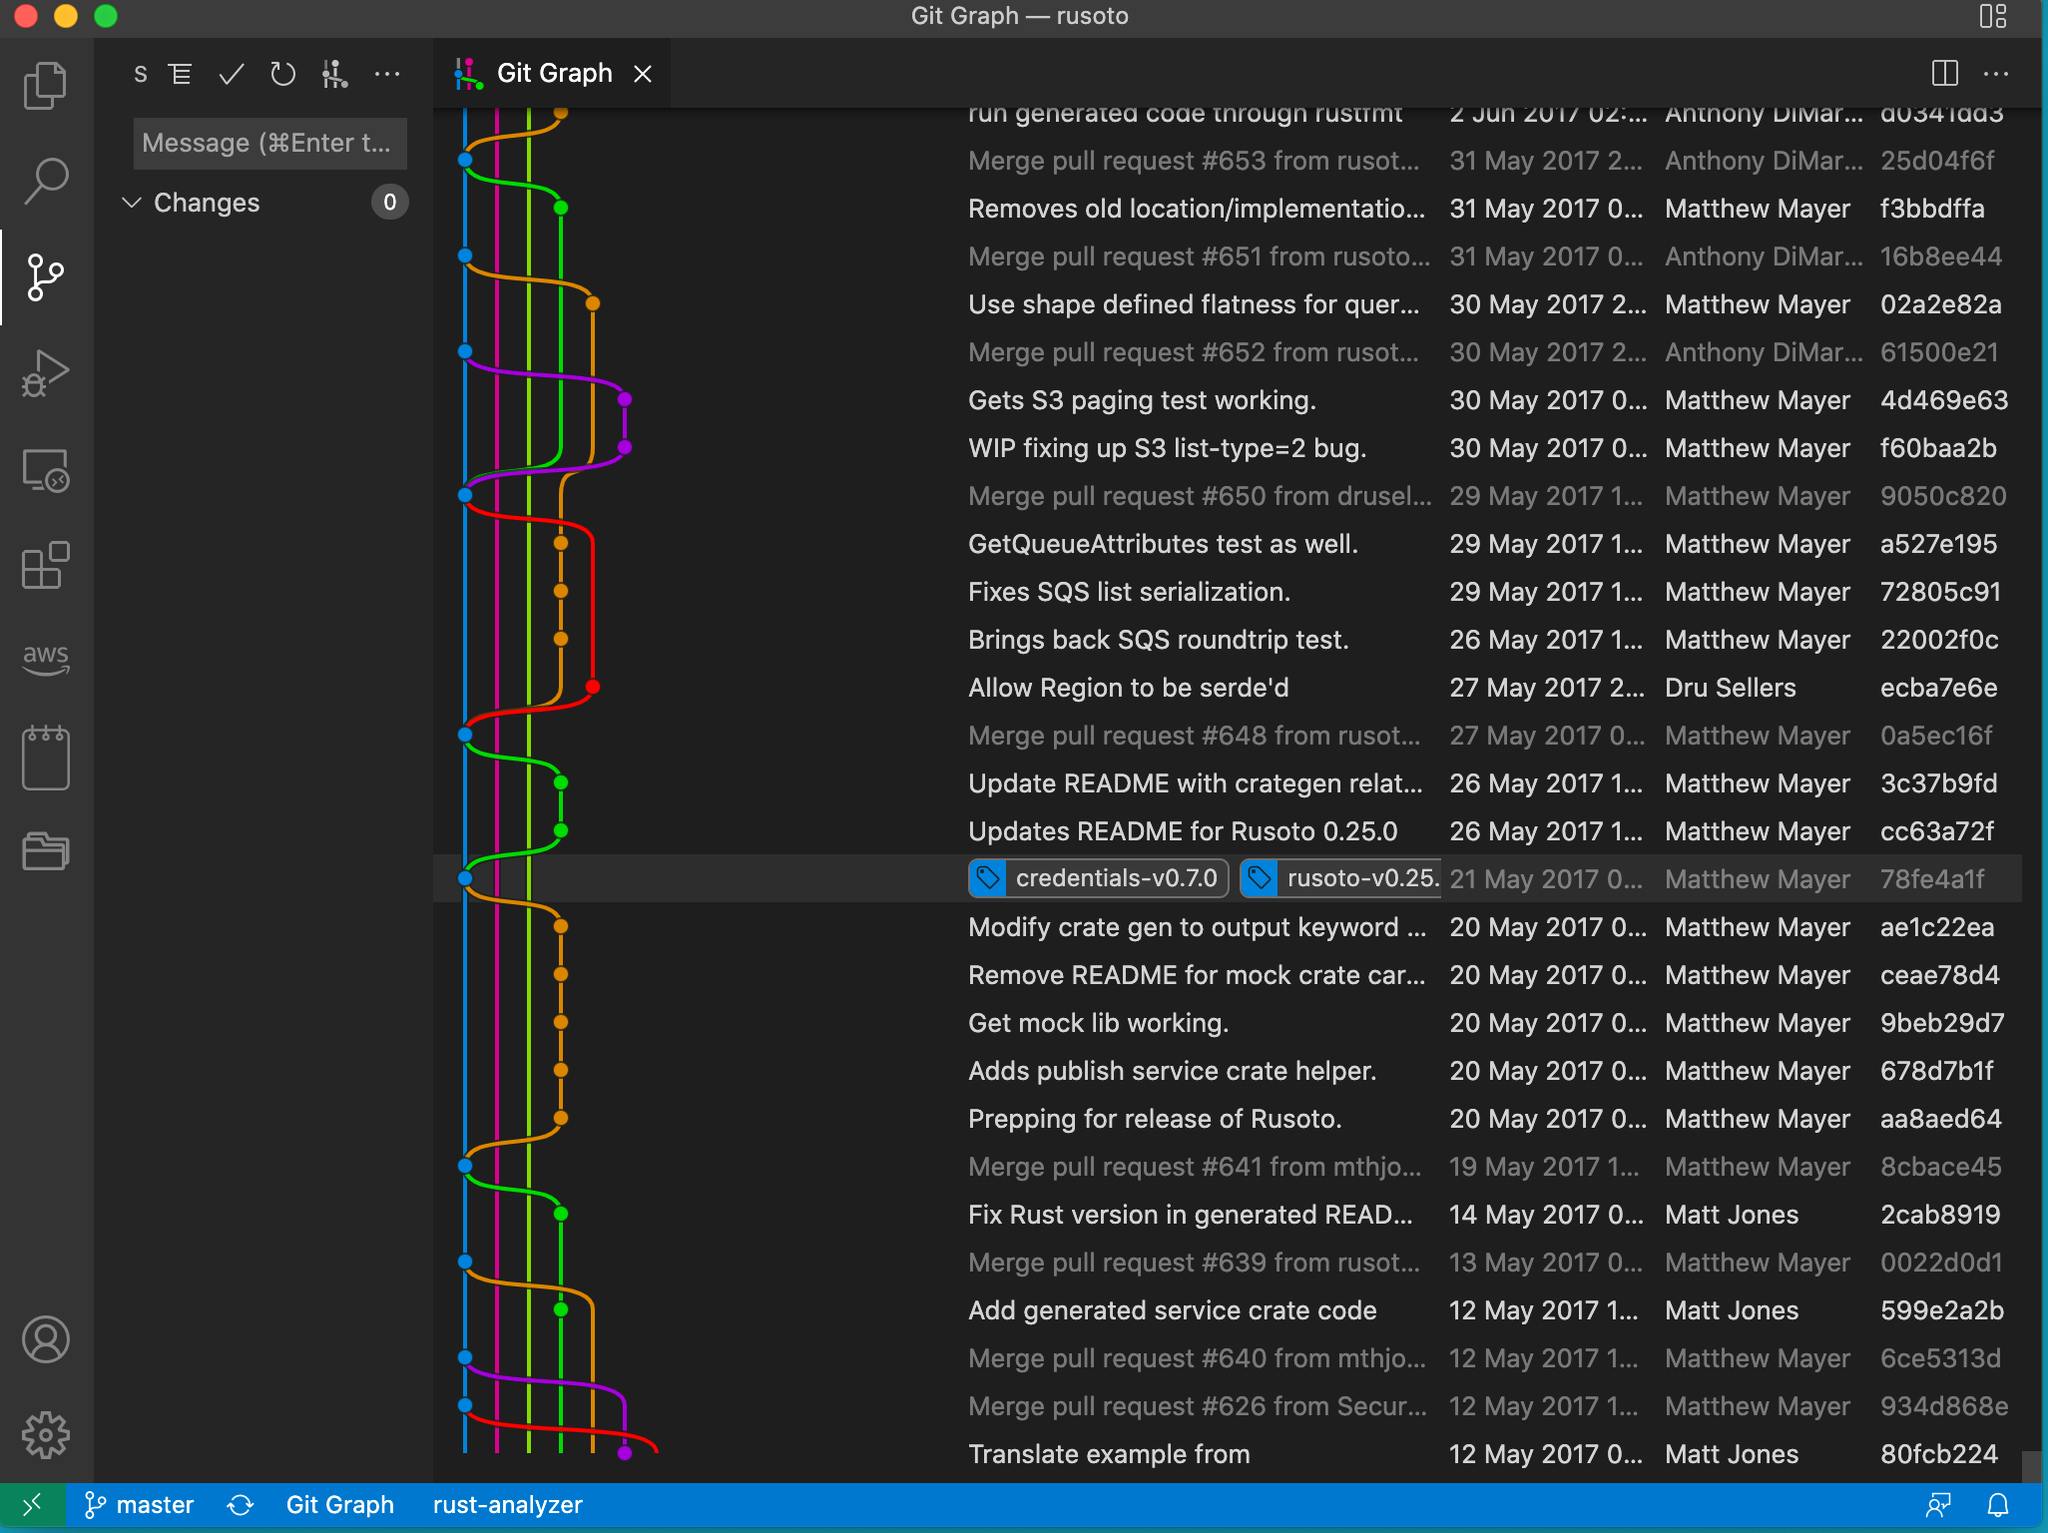Image resolution: width=2048 pixels, height=1533 pixels.
Task: Select commit 'Gets S3 paging test working.'
Action: [x=1142, y=401]
